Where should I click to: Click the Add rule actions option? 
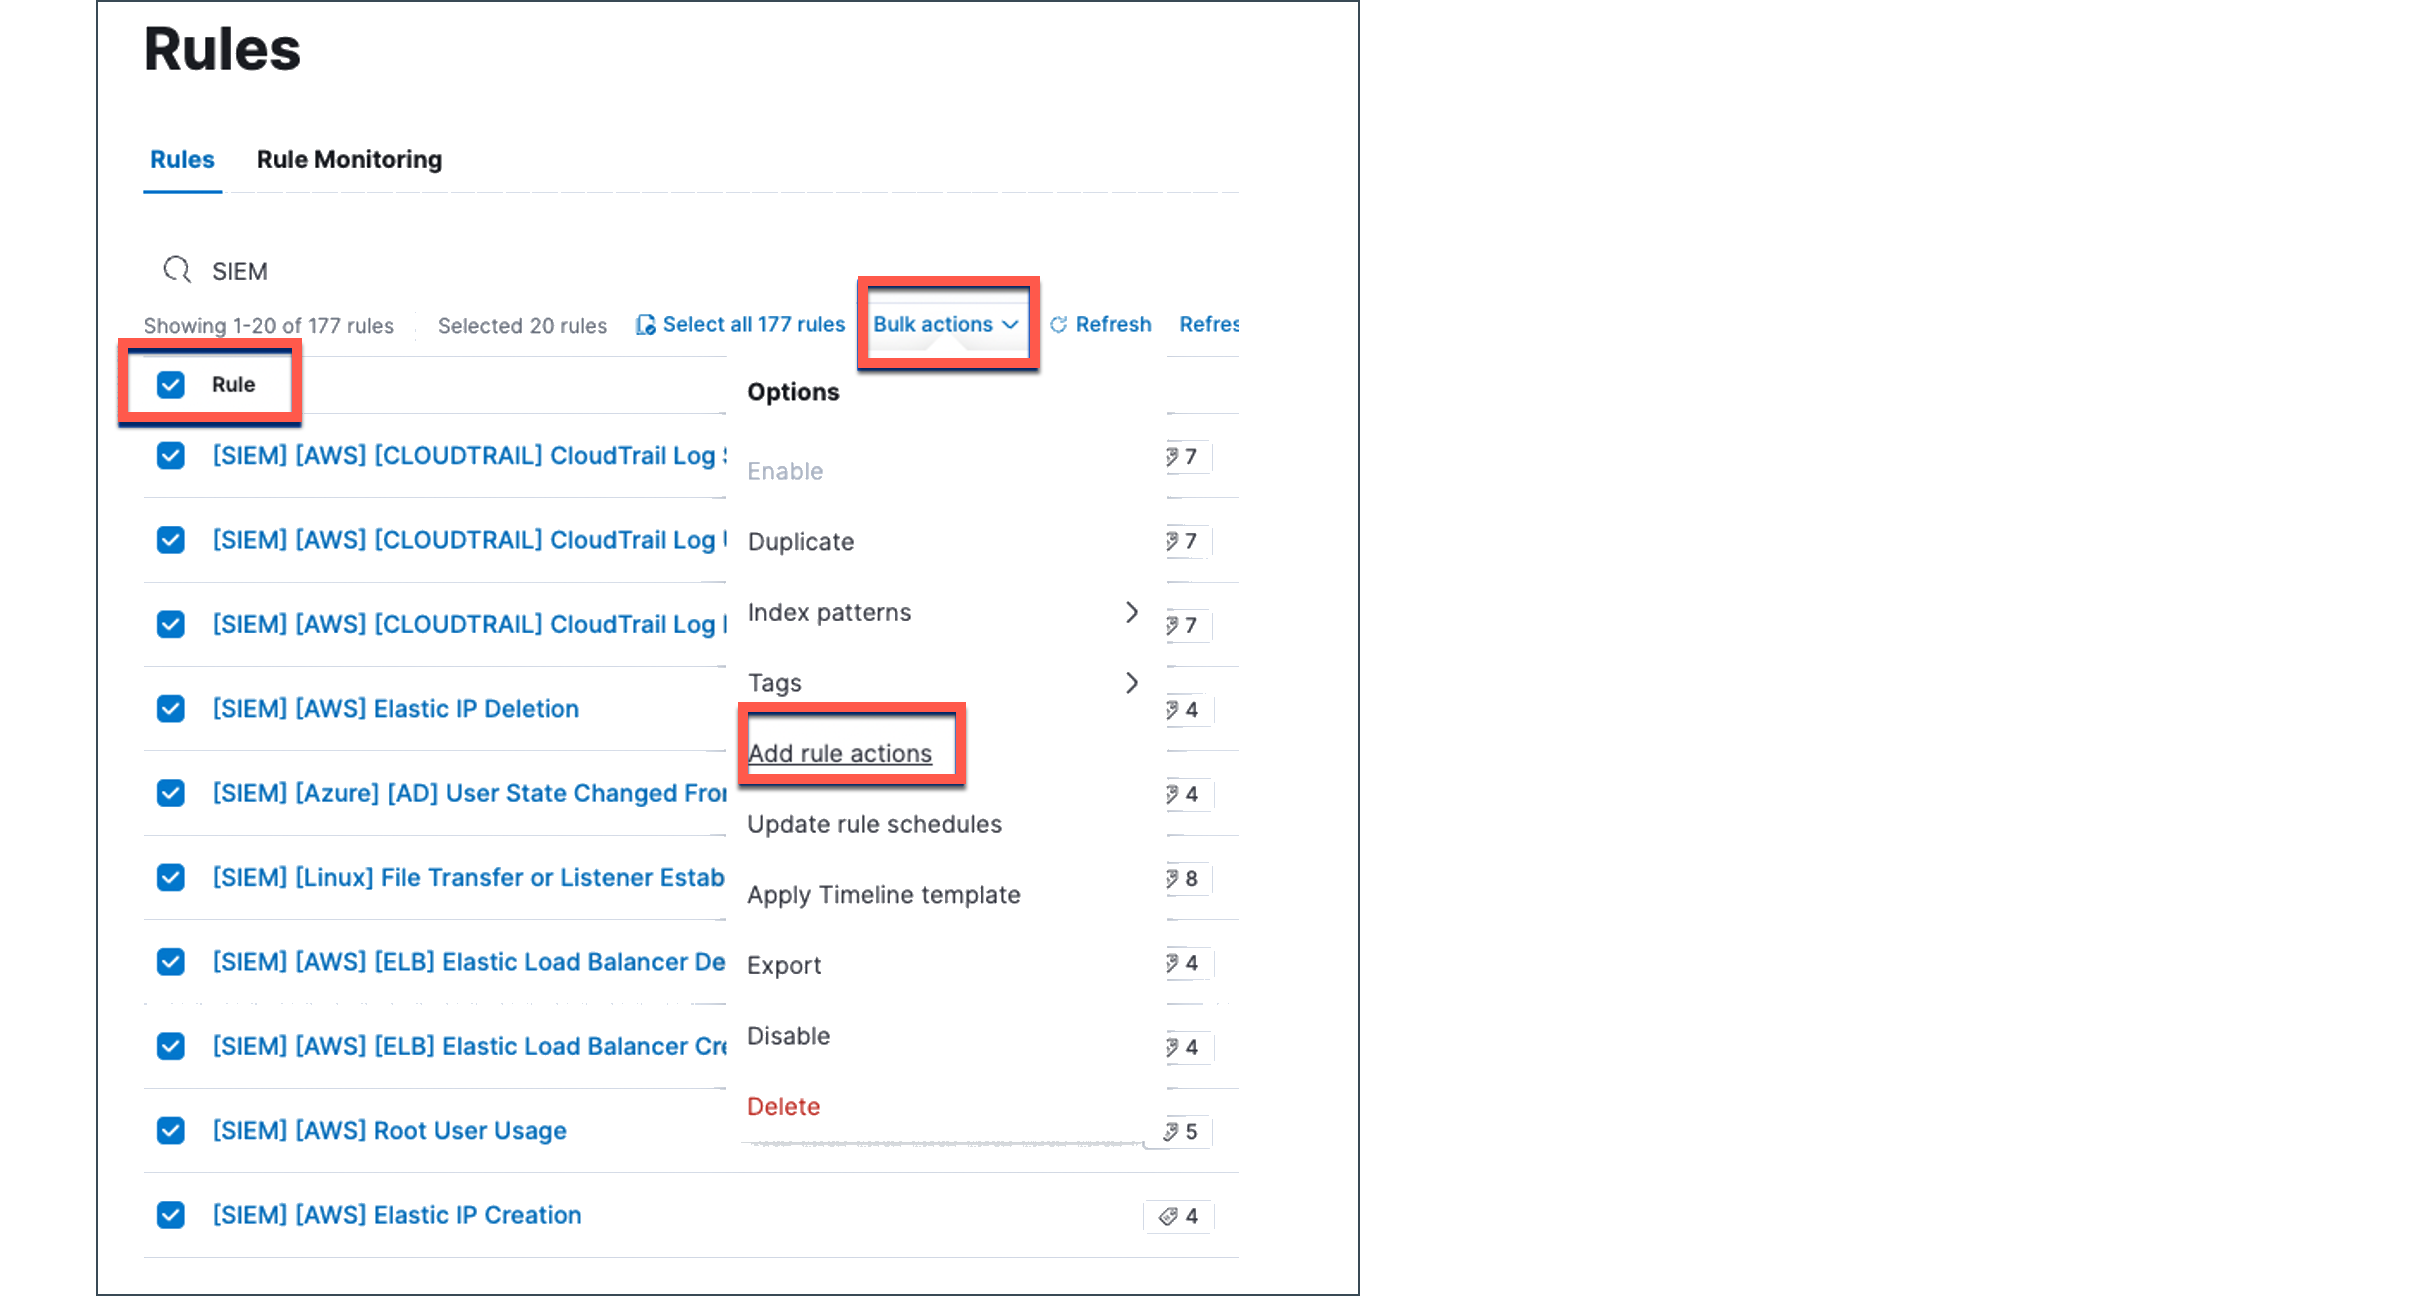pyautogui.click(x=840, y=753)
